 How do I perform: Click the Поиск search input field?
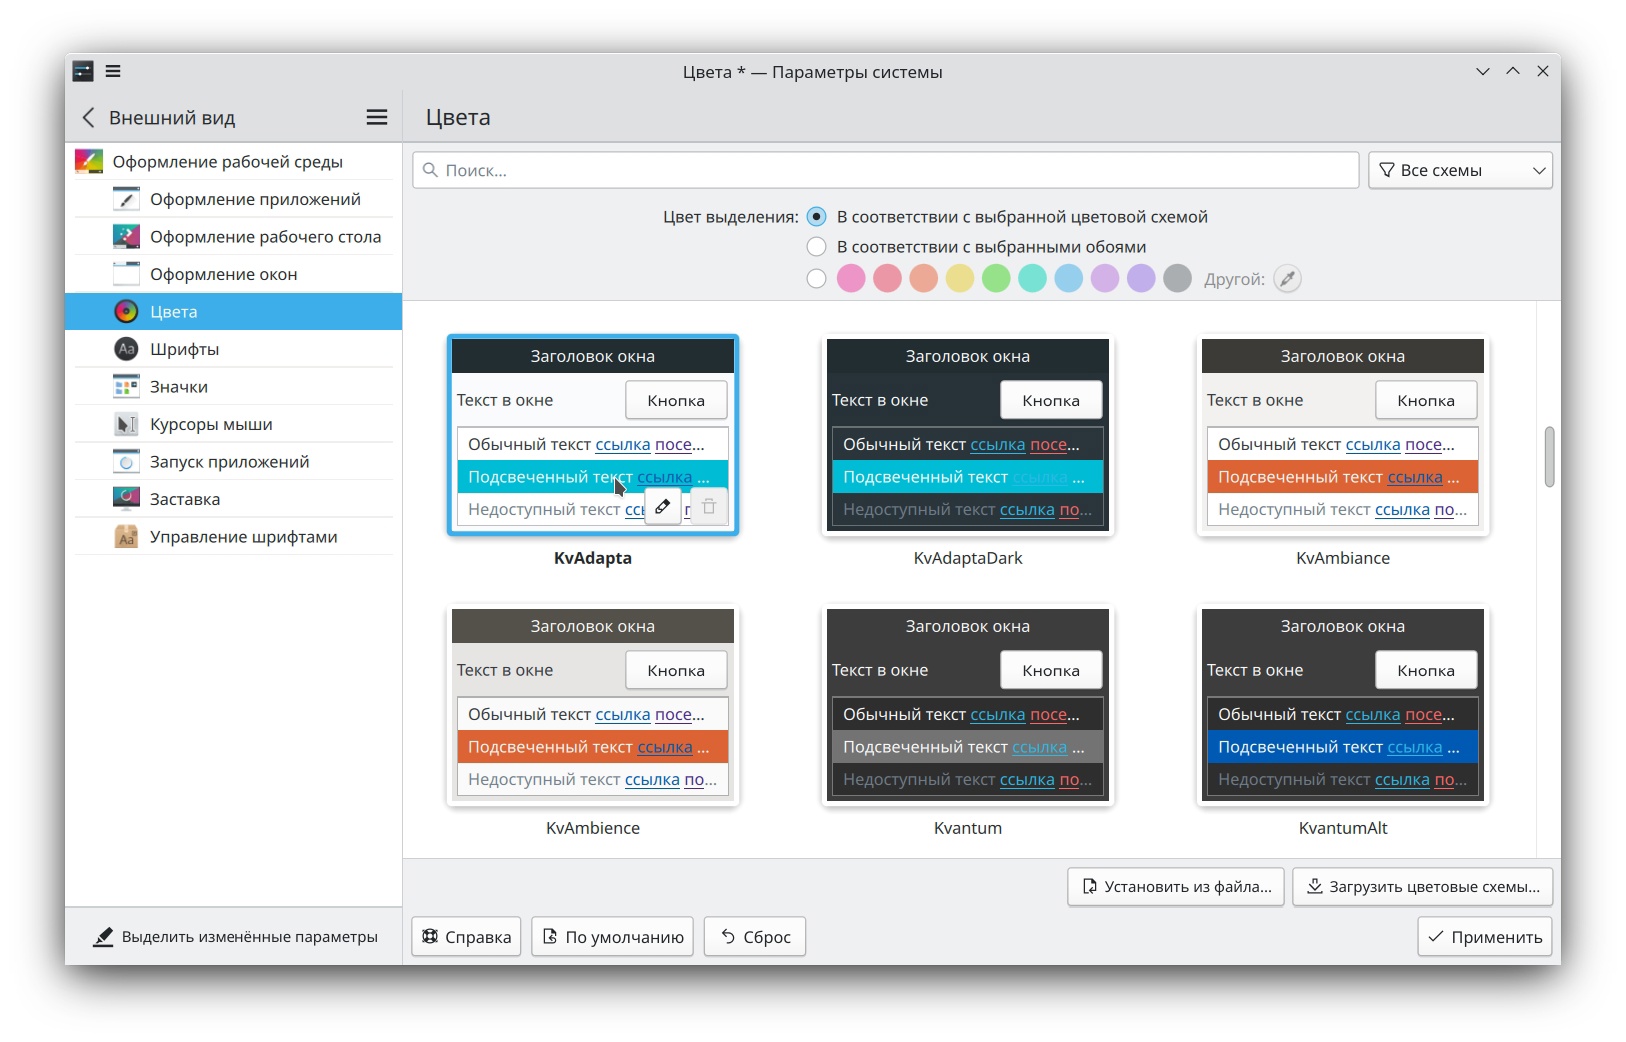(886, 170)
